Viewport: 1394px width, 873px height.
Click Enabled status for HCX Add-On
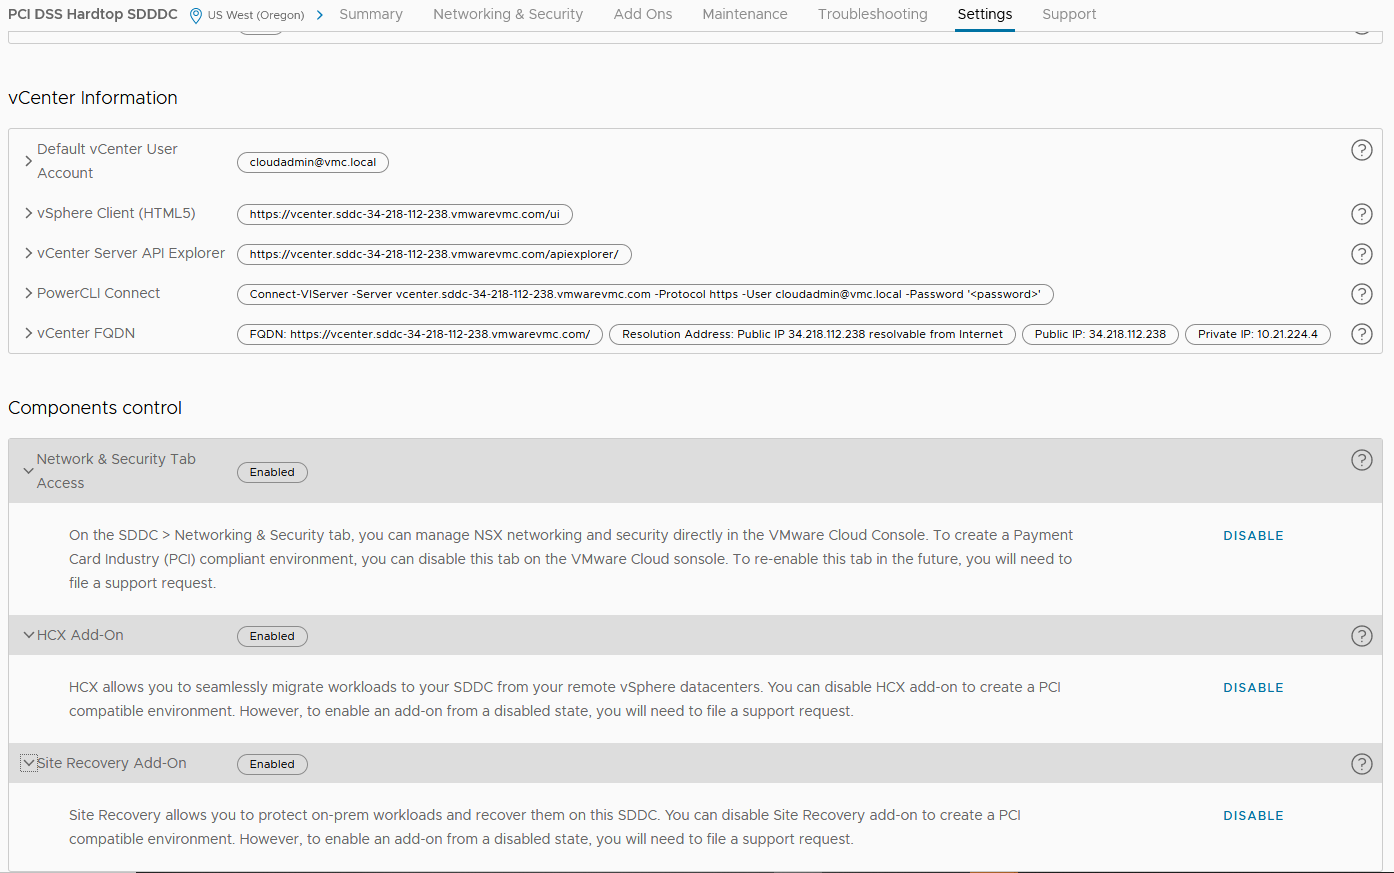pos(272,636)
